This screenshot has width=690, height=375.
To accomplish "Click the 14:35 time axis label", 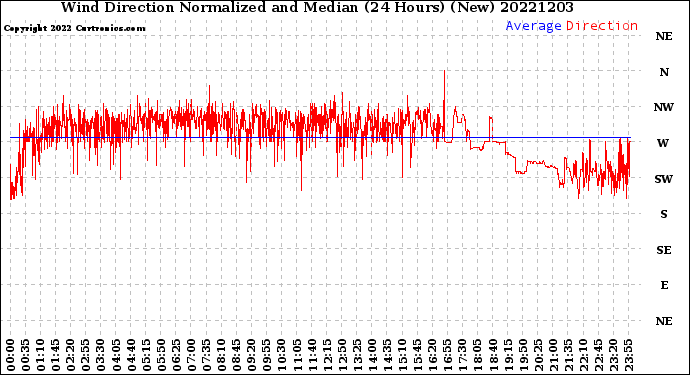I will 386,355.
